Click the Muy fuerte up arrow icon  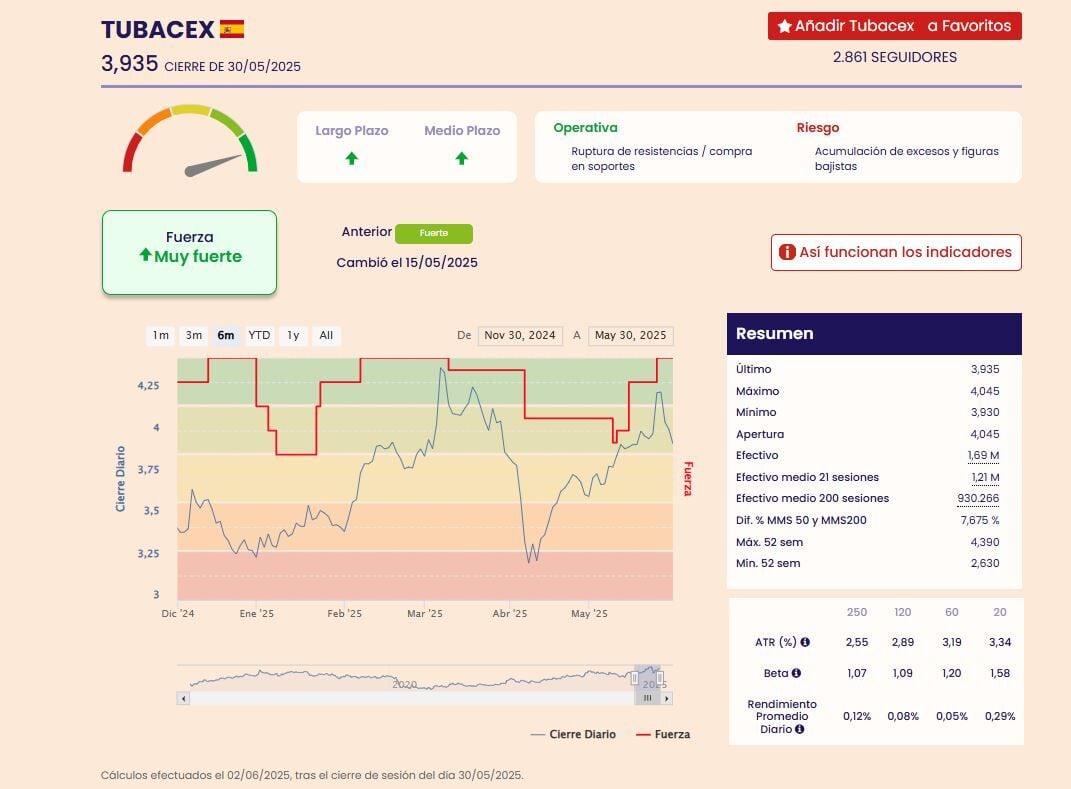point(145,255)
